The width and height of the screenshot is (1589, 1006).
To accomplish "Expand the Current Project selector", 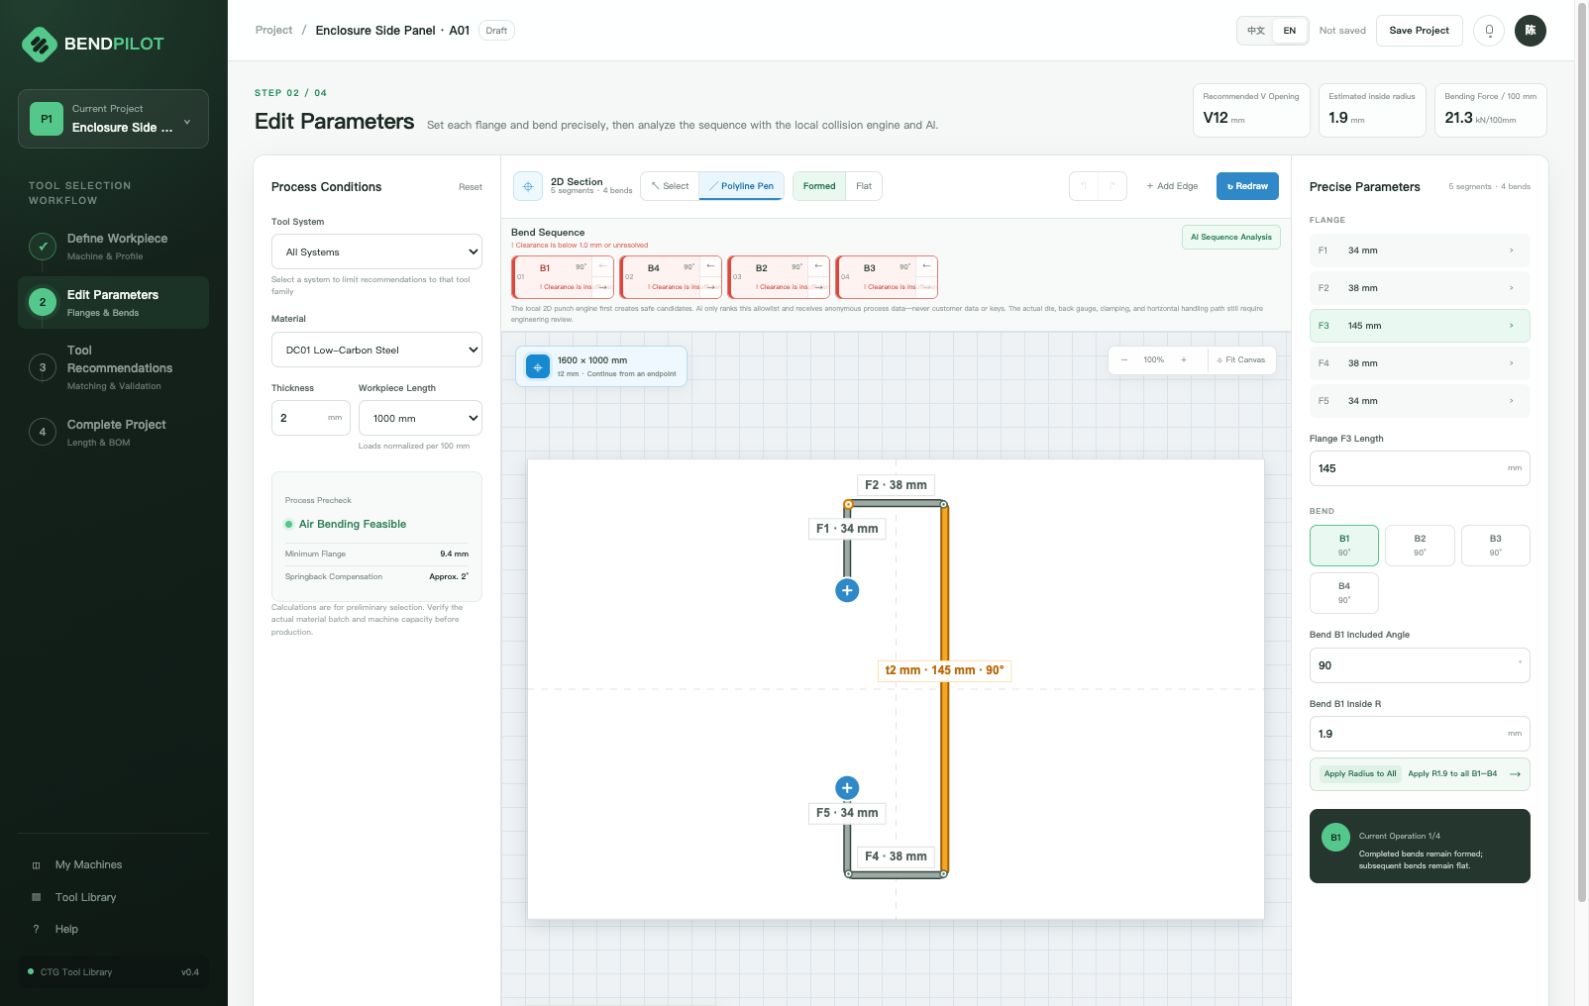I will click(113, 119).
